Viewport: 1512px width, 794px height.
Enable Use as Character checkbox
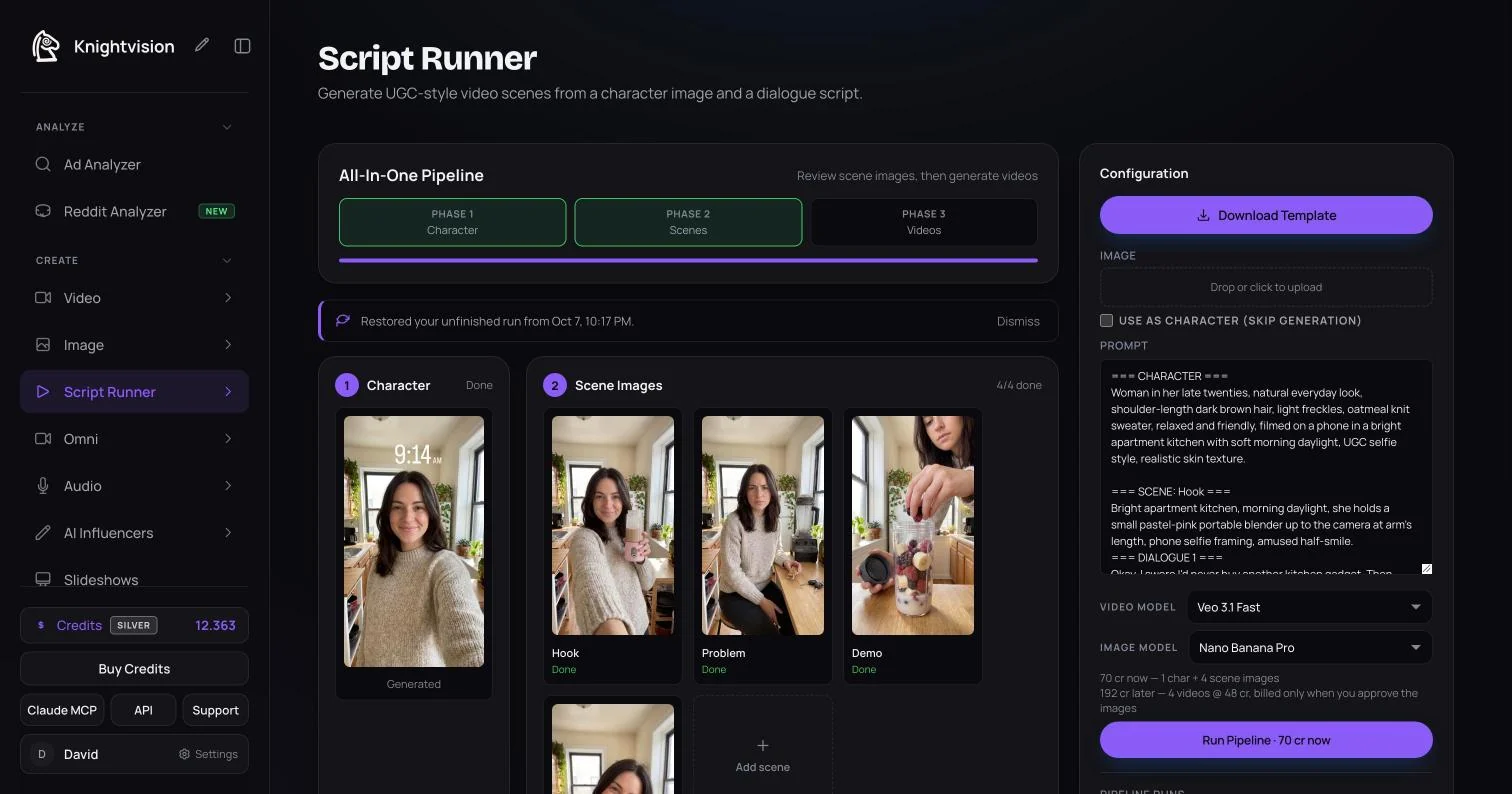[1106, 321]
